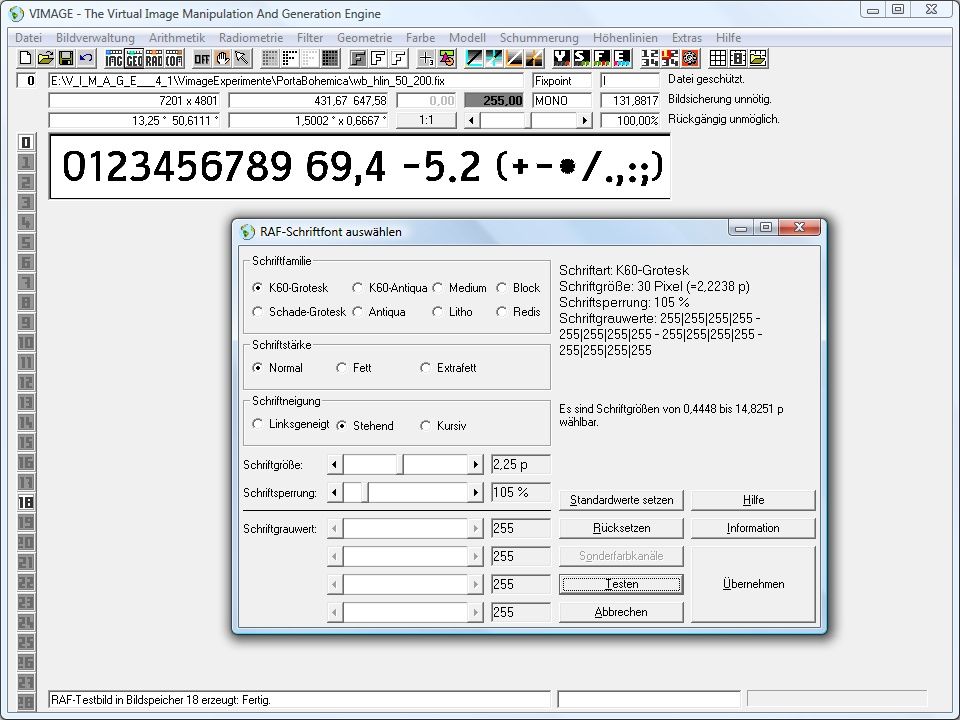Click the Schriftsperrung slider thumb
Image resolution: width=960 pixels, height=720 pixels.
pos(364,493)
